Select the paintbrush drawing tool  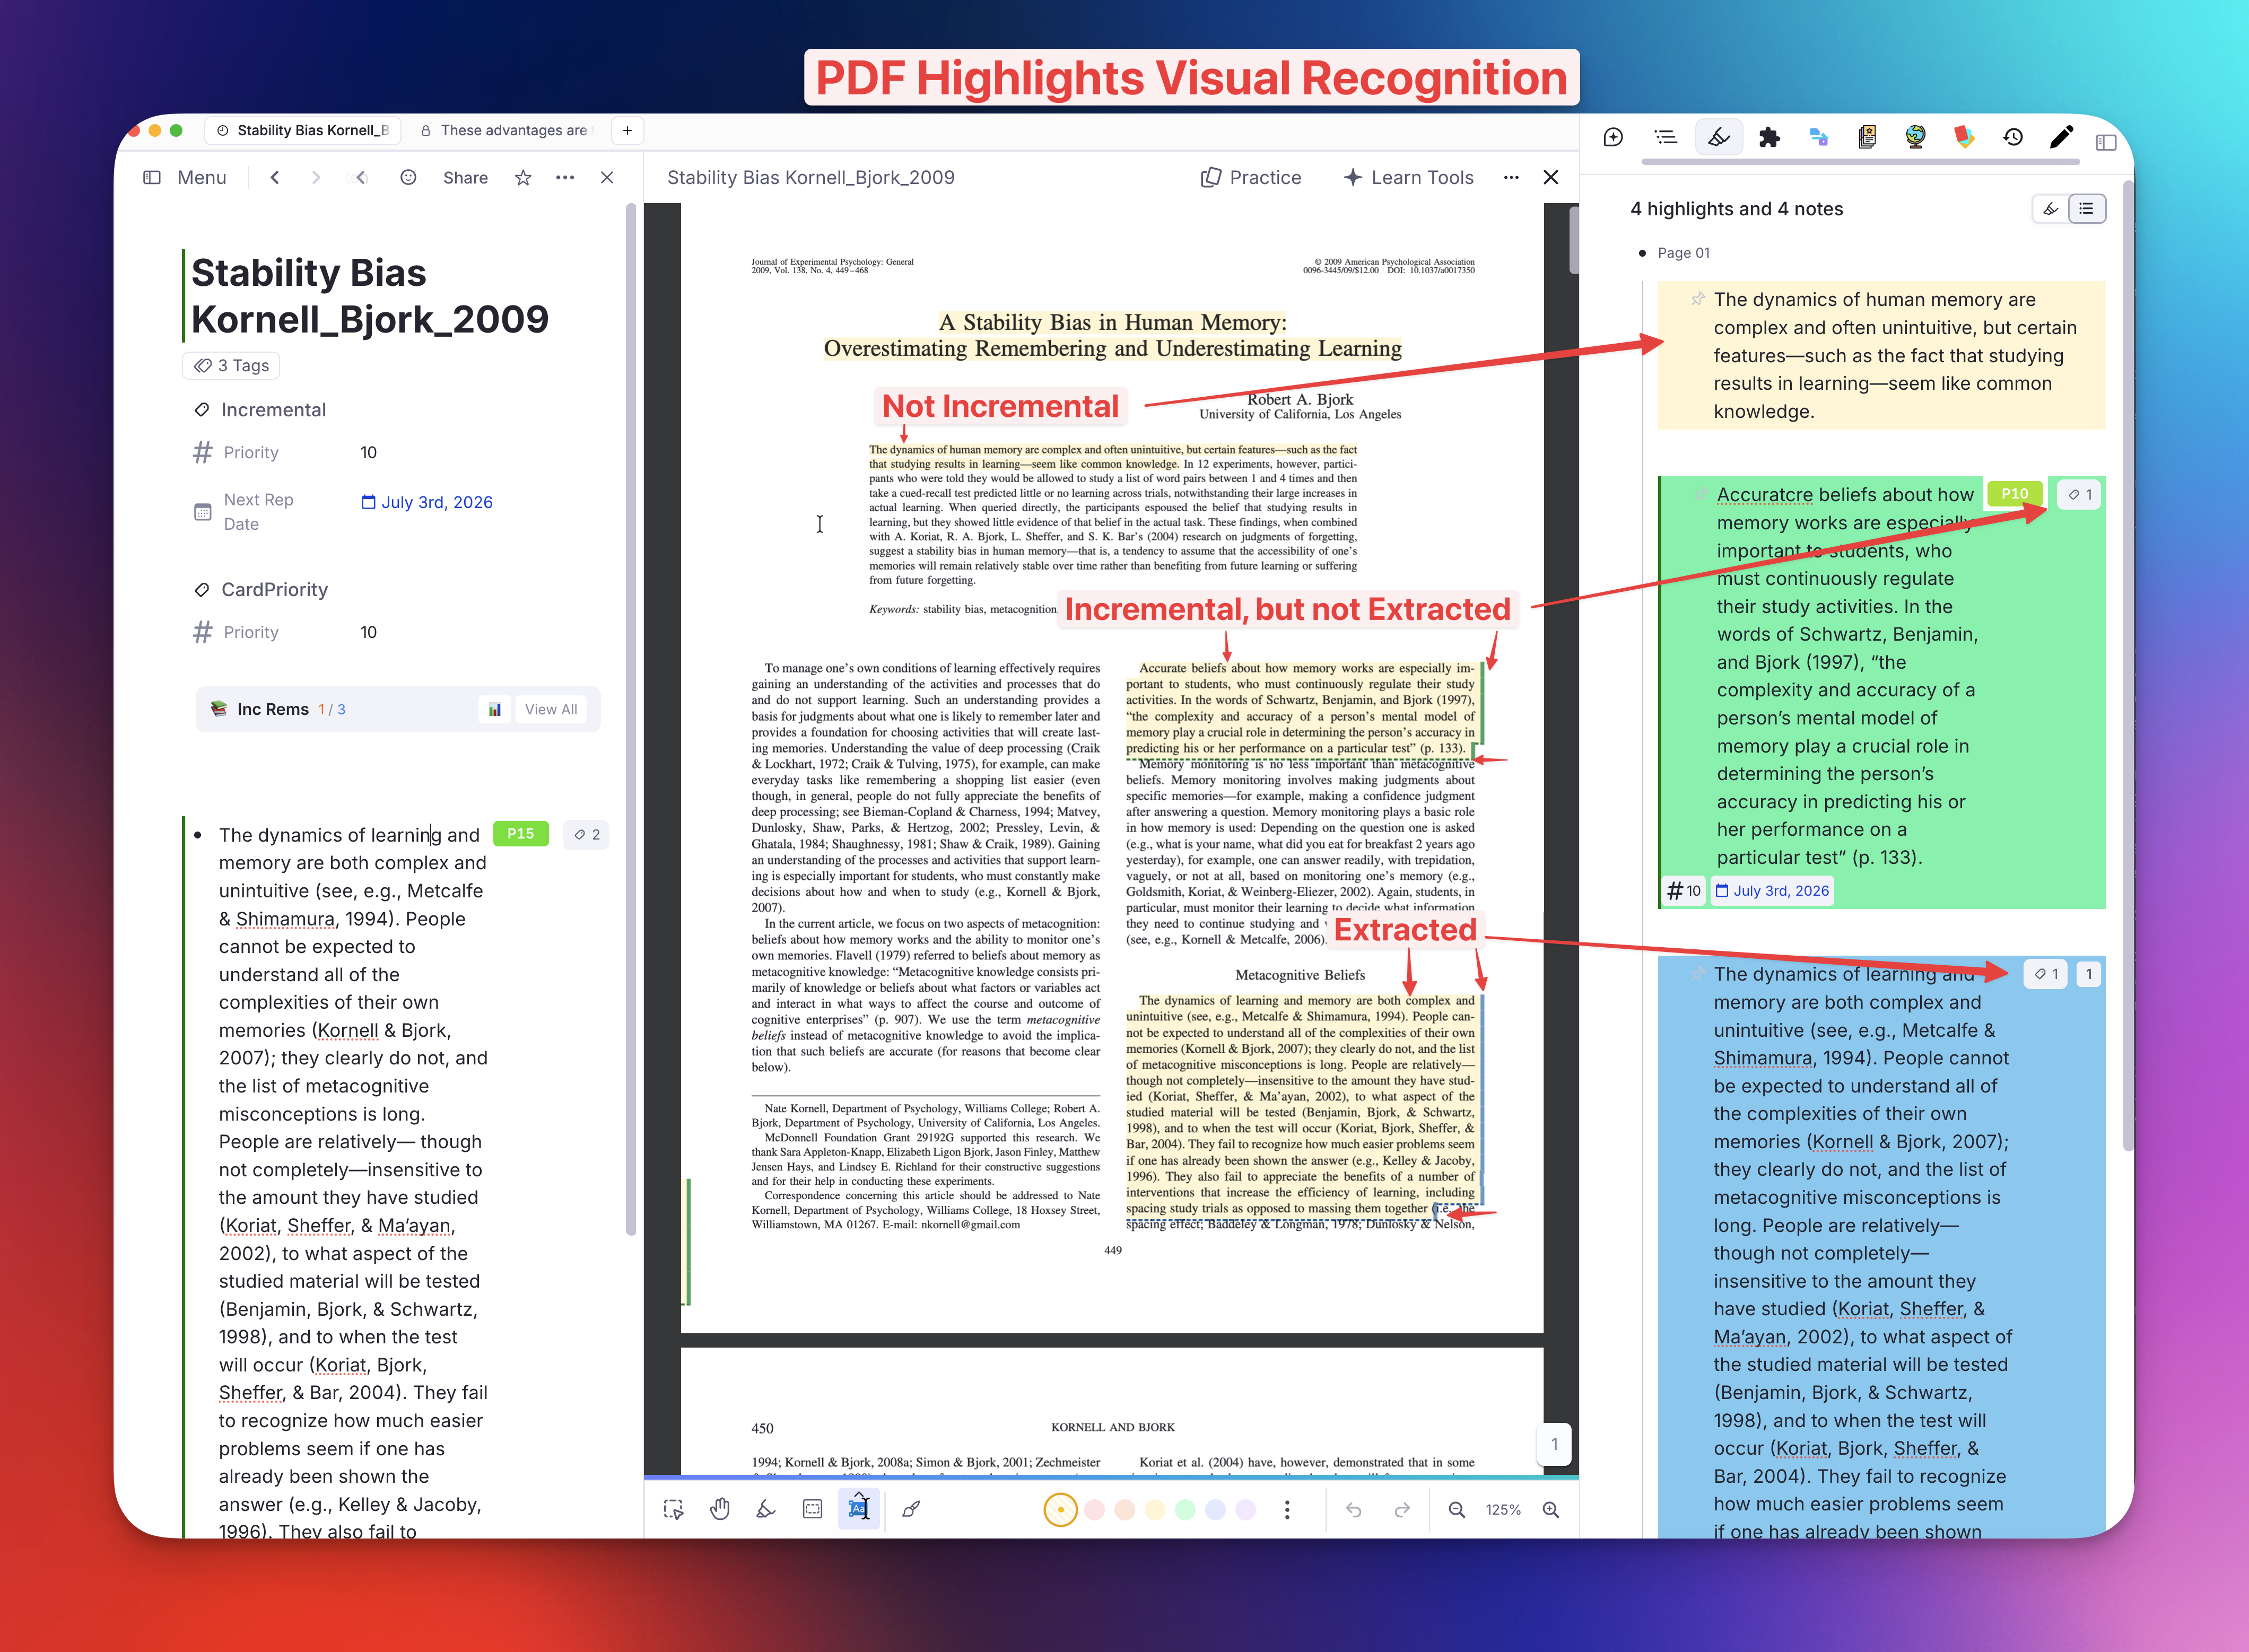click(911, 1509)
